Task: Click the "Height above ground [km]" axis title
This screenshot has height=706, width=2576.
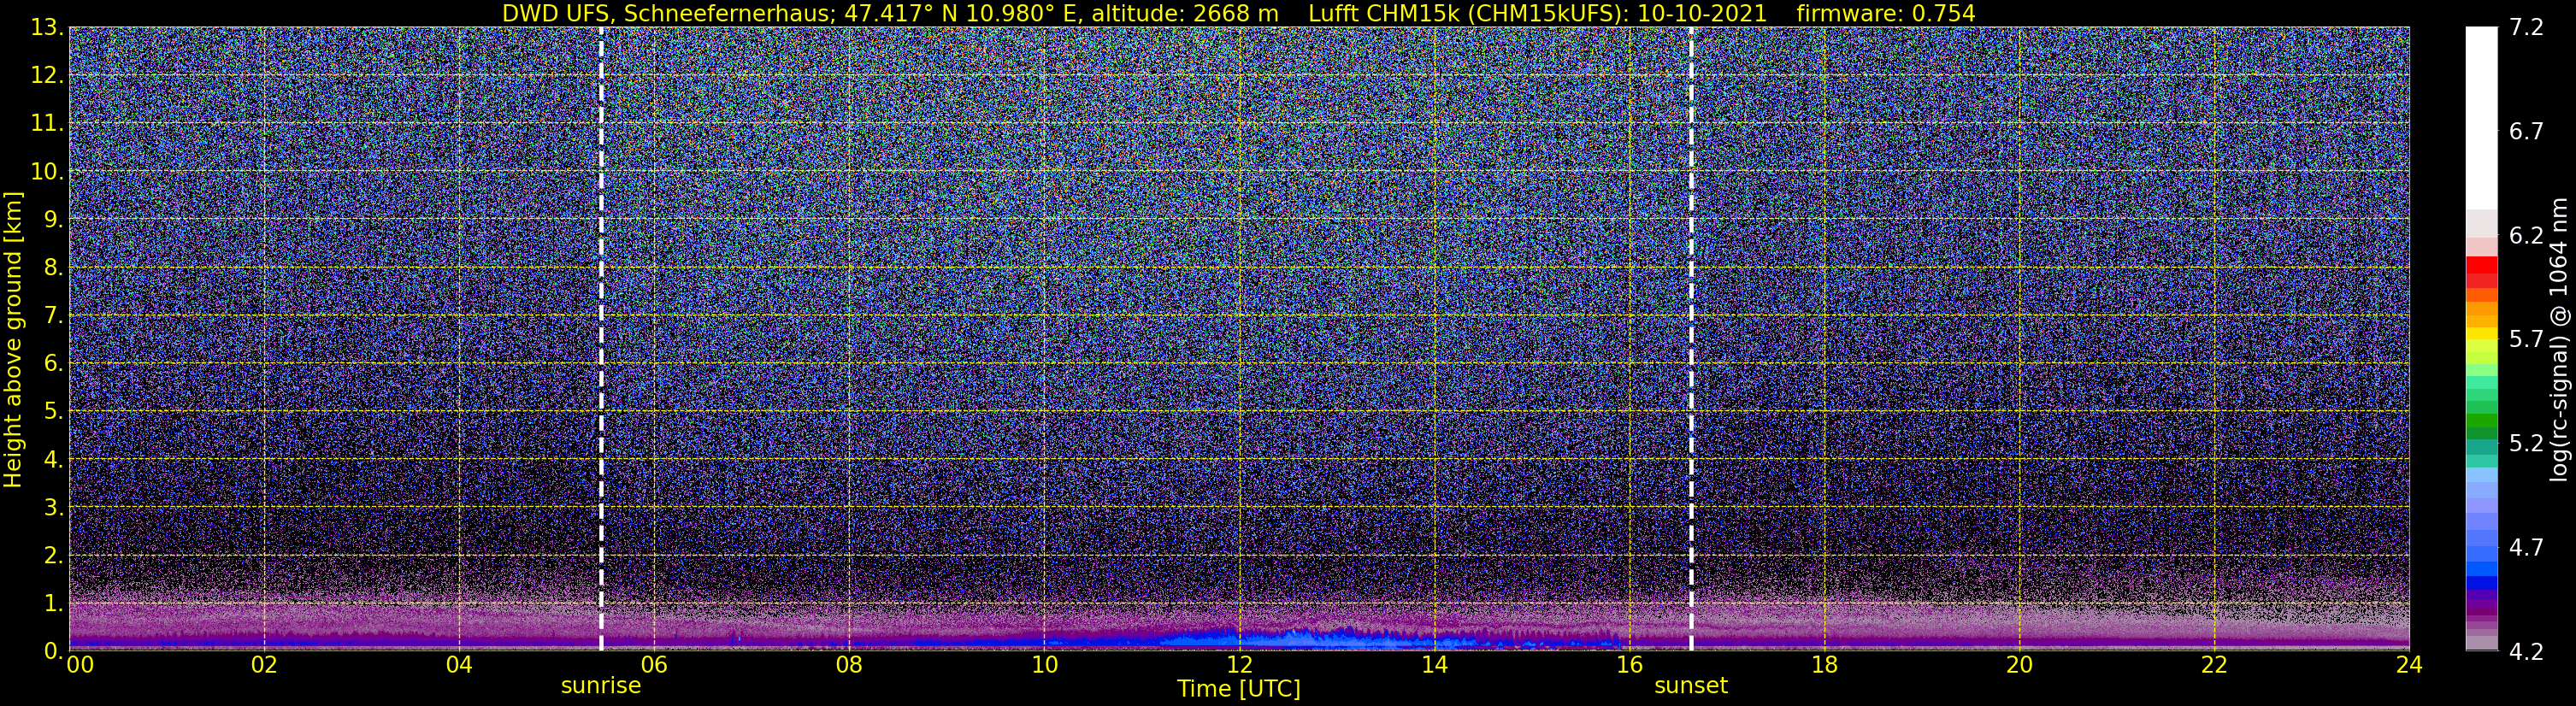Action: pos(13,339)
